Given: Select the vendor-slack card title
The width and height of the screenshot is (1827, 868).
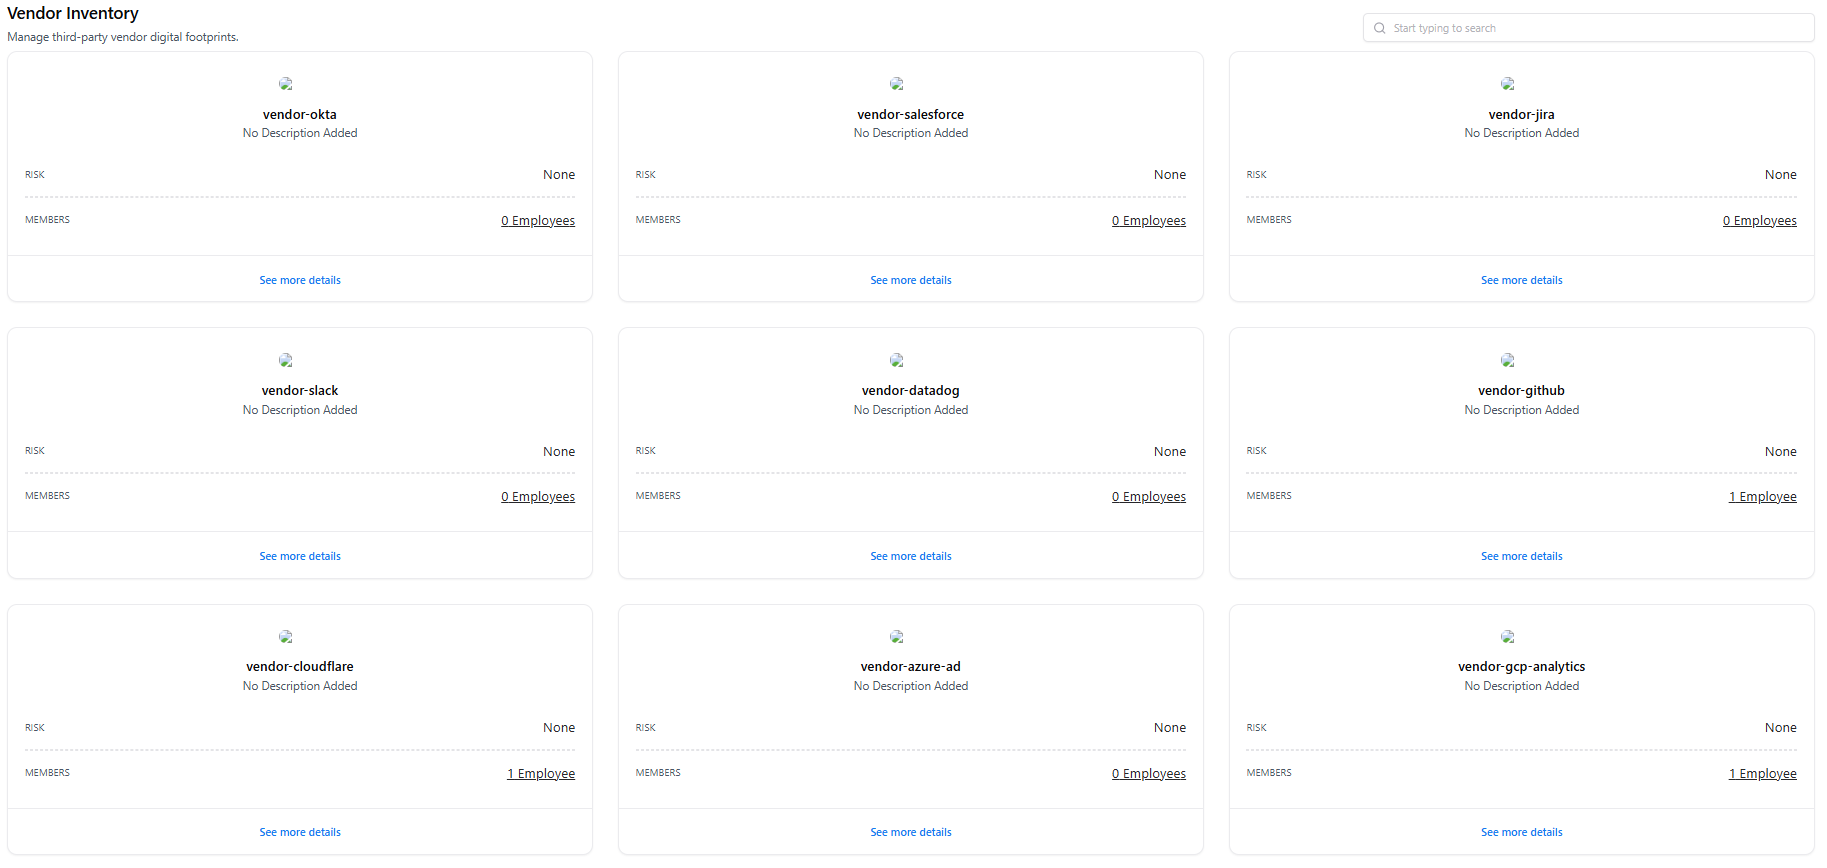Looking at the screenshot, I should click(x=300, y=391).
